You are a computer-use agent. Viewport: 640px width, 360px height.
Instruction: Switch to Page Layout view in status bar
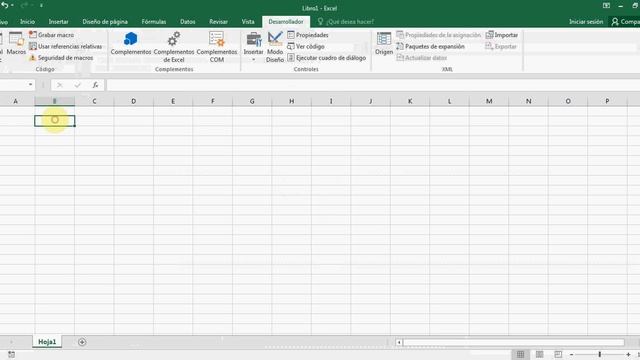click(x=539, y=354)
